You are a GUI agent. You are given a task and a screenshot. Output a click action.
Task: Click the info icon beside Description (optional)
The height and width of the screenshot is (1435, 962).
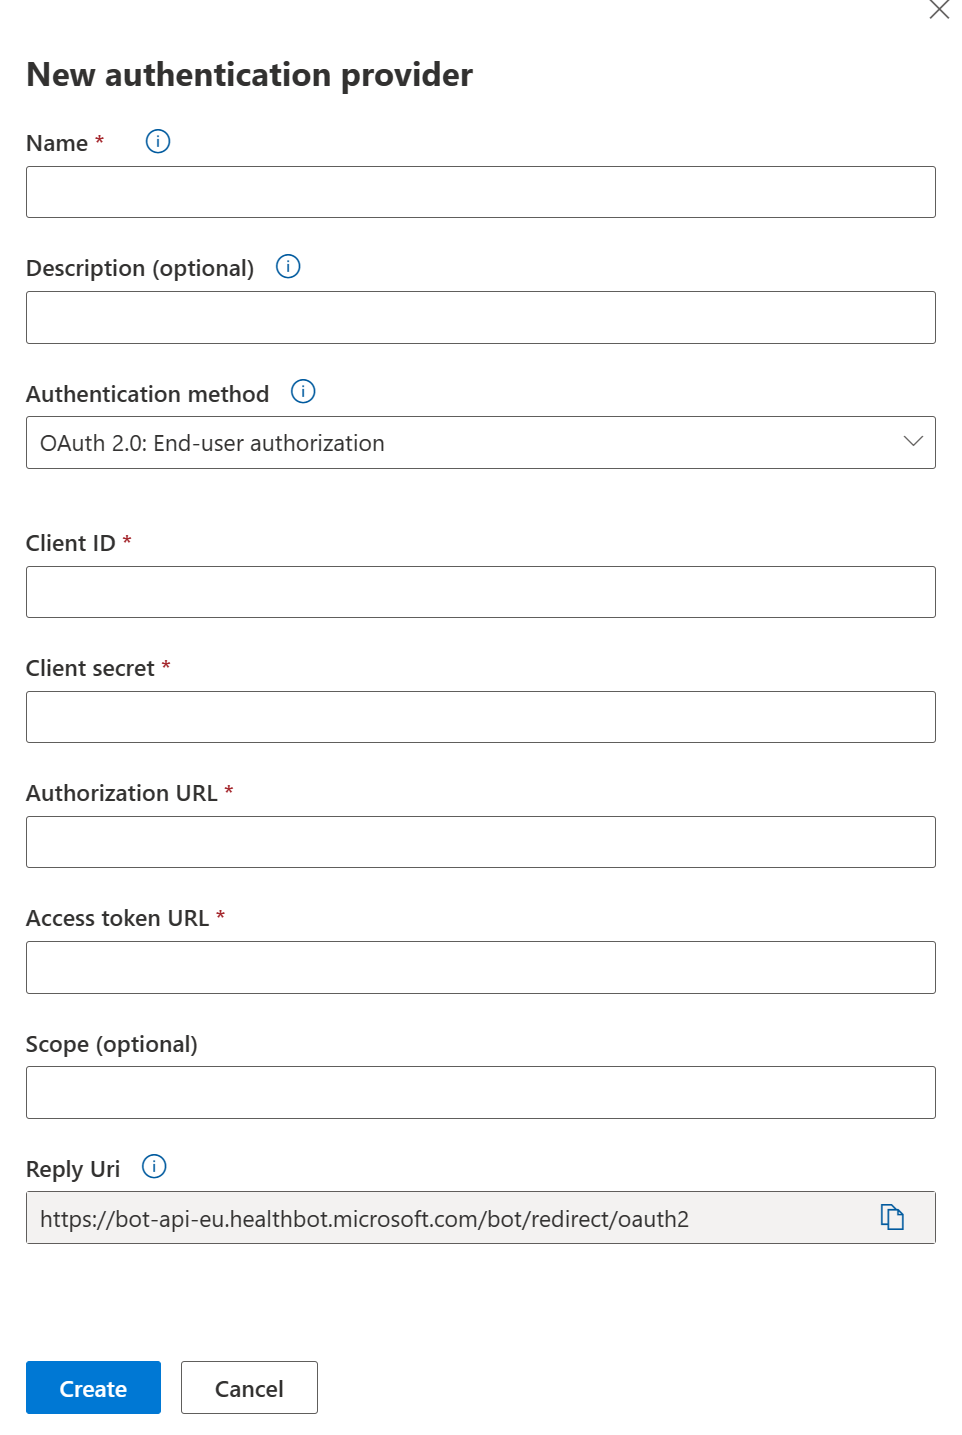[x=288, y=266]
